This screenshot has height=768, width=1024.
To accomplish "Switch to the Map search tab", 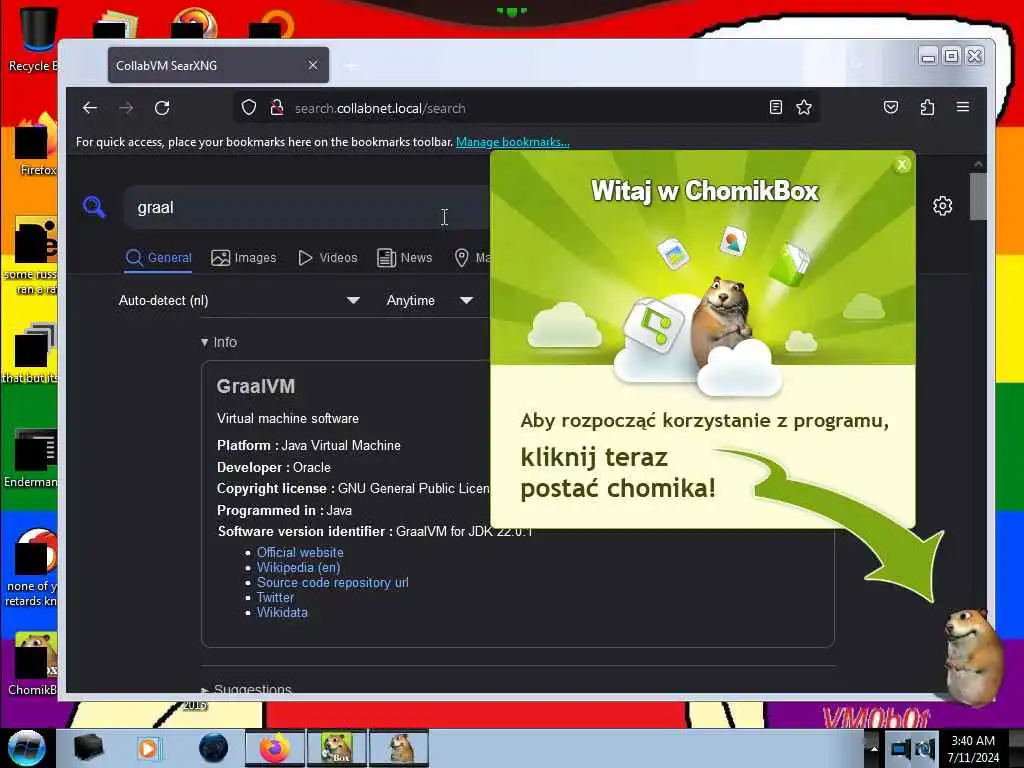I will click(x=472, y=257).
